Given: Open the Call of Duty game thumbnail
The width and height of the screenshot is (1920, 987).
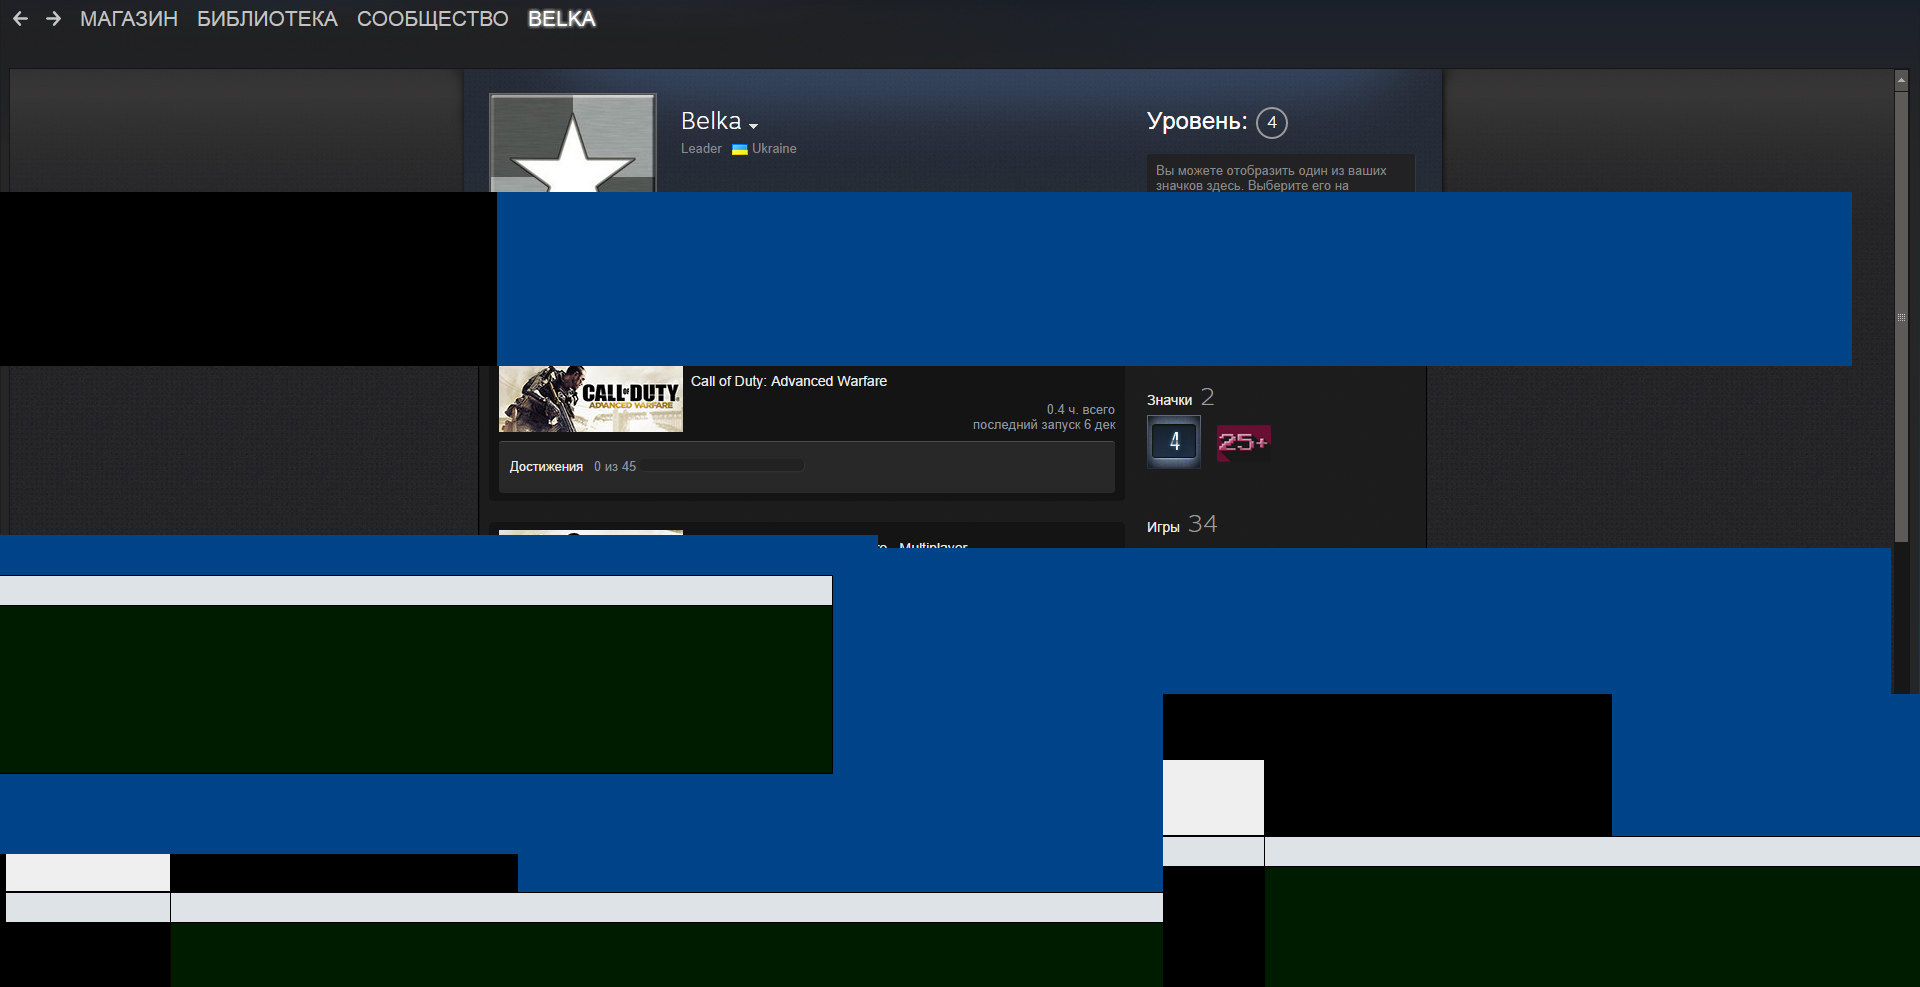Looking at the screenshot, I should click(591, 399).
